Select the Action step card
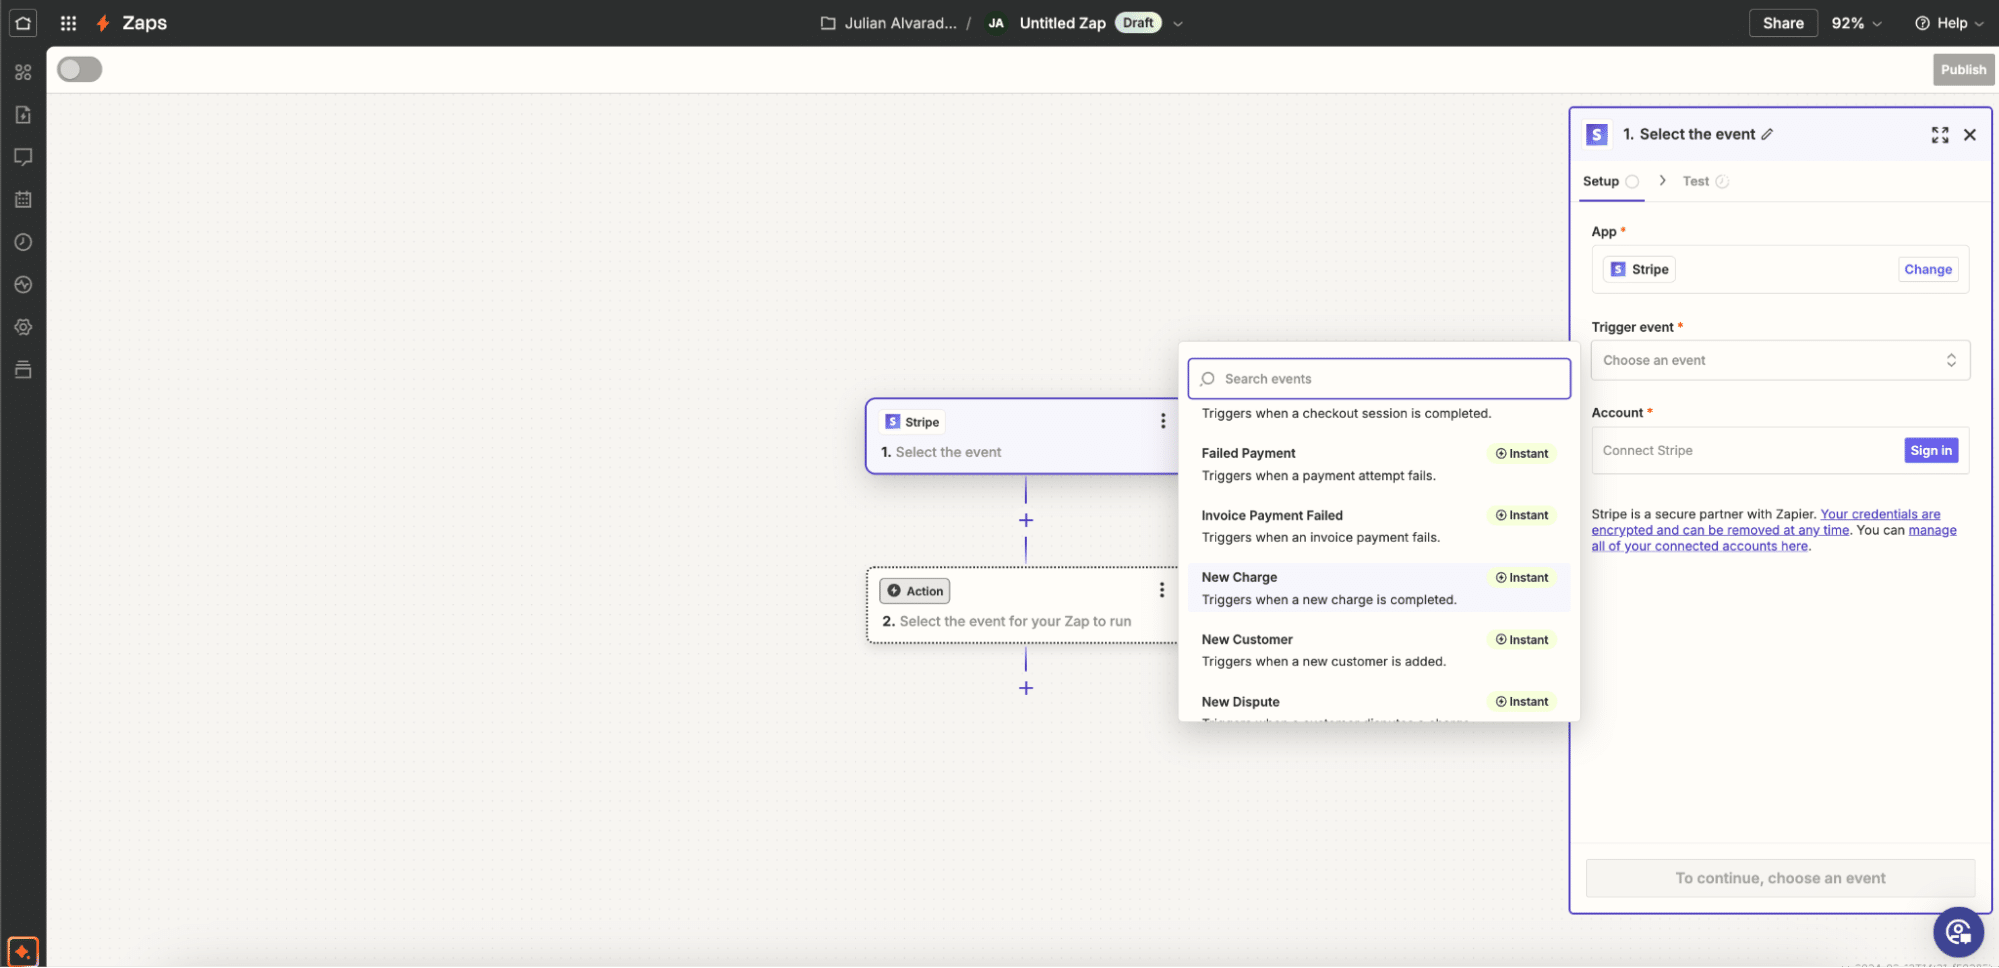 [x=1022, y=605]
